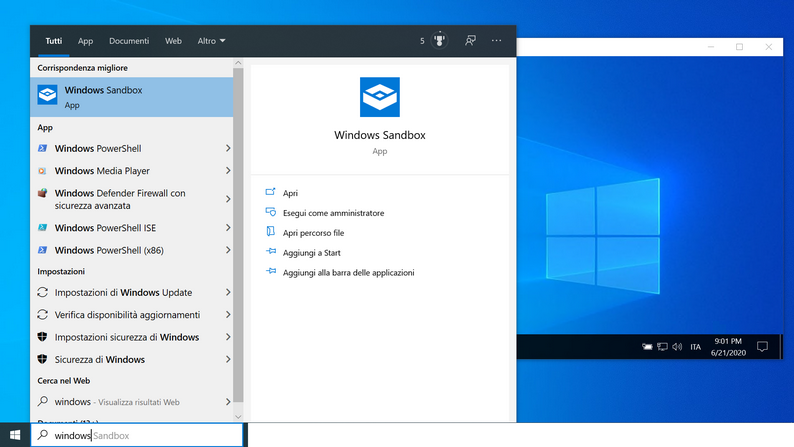The image size is (794, 447).
Task: Click the Corrispondenza migliore heading
Action: (82, 68)
